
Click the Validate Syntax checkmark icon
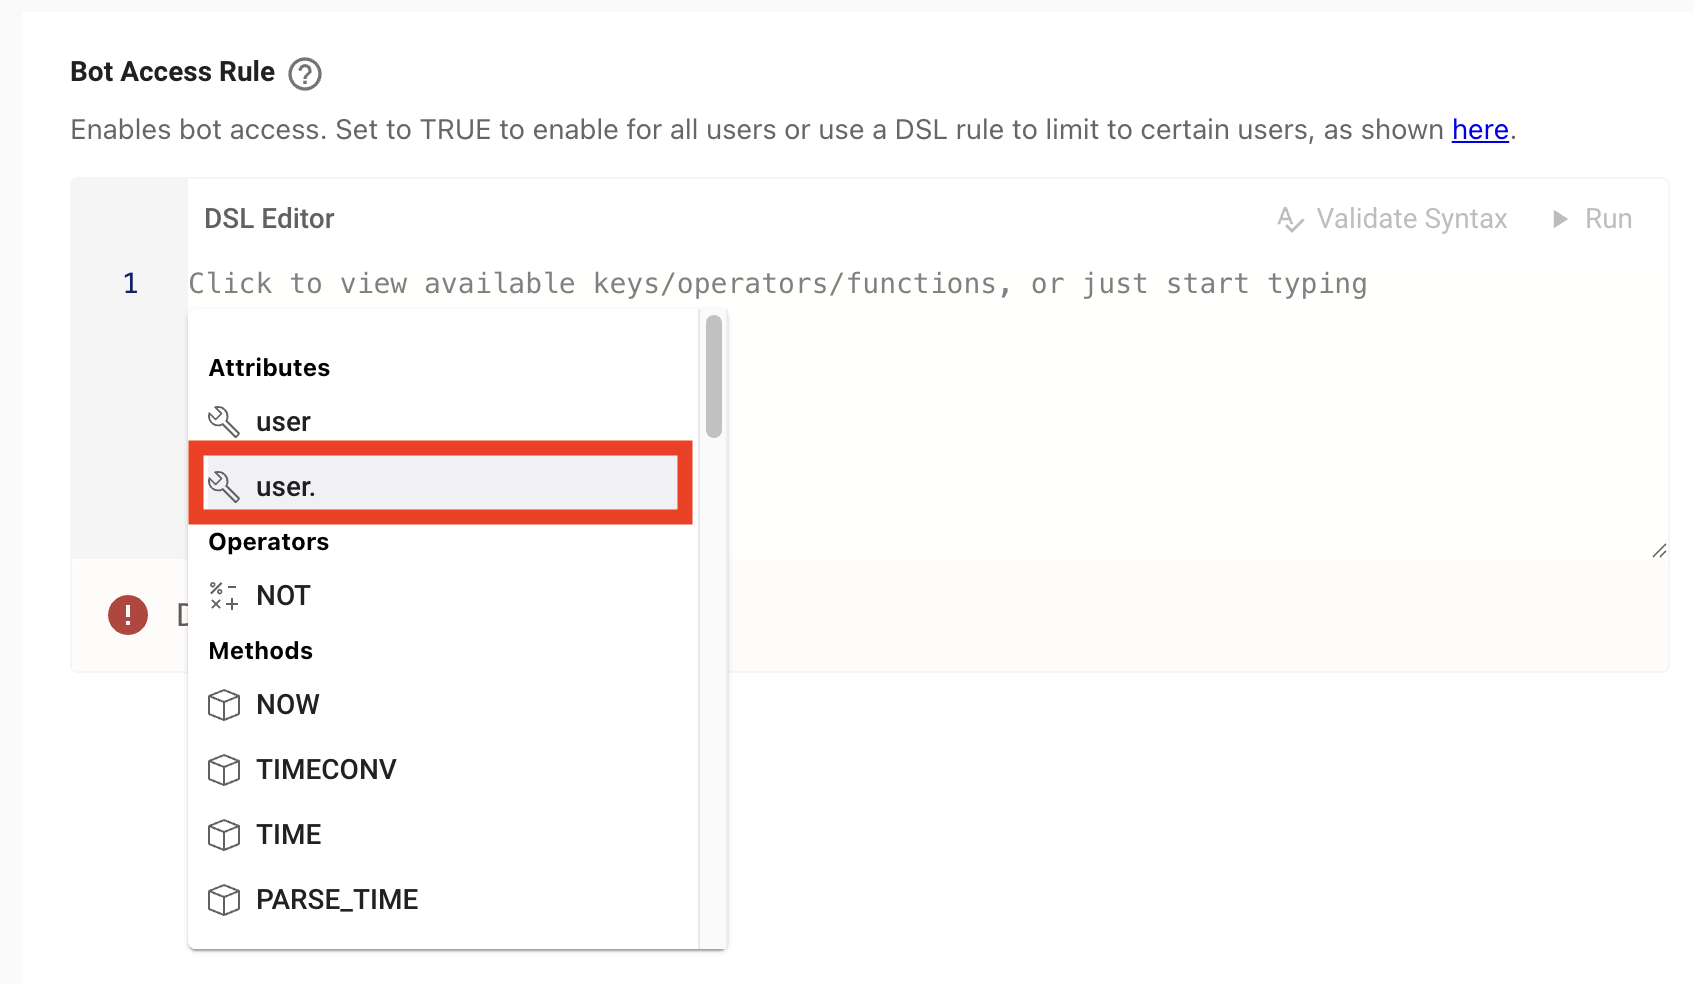pyautogui.click(x=1290, y=220)
